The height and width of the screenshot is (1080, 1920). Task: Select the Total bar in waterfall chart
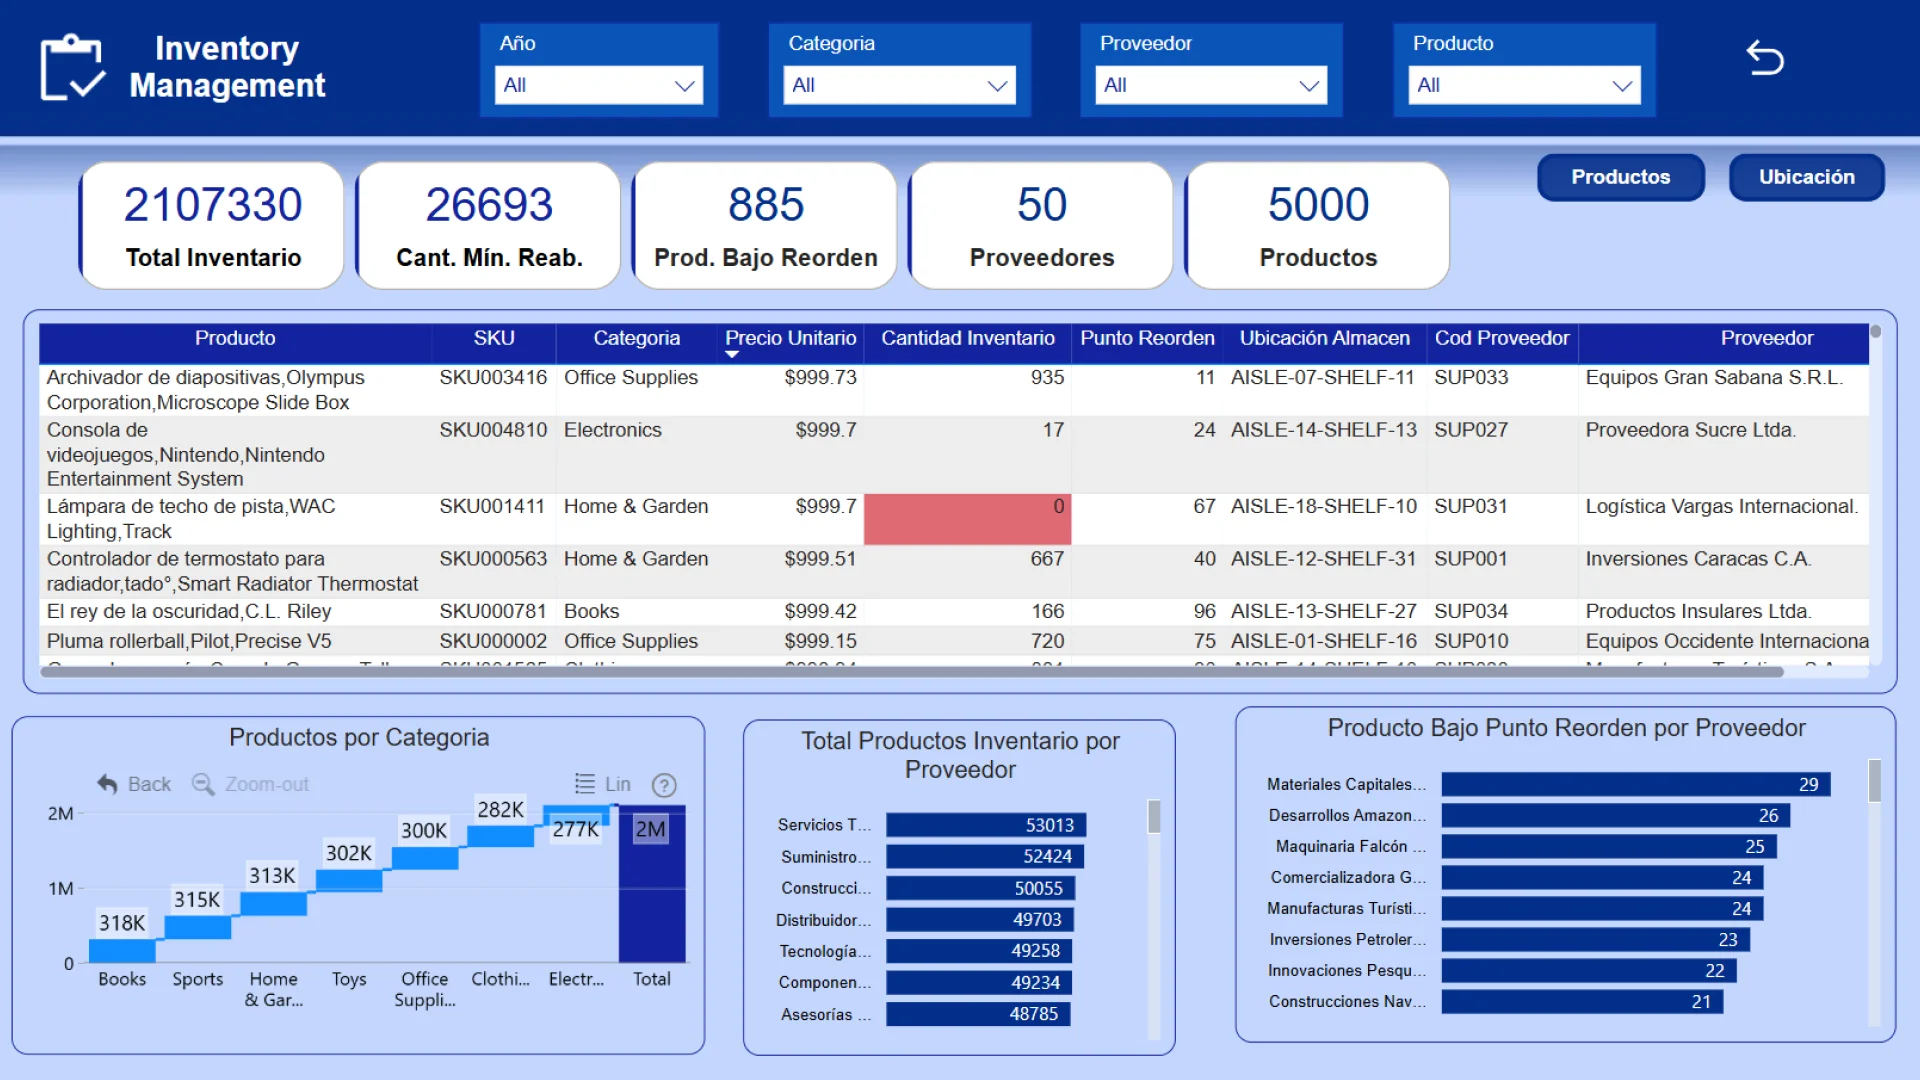(652, 890)
